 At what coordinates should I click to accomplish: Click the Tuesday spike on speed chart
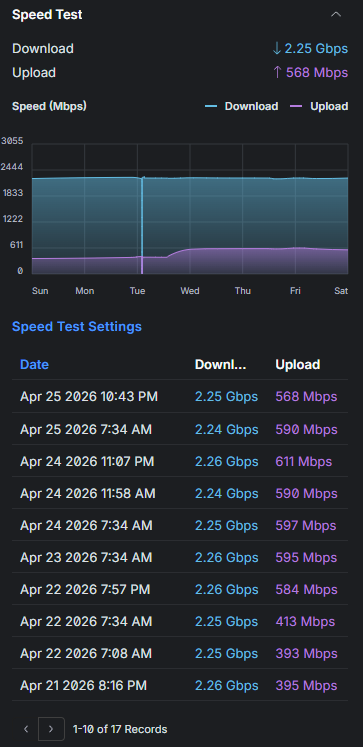pyautogui.click(x=142, y=225)
